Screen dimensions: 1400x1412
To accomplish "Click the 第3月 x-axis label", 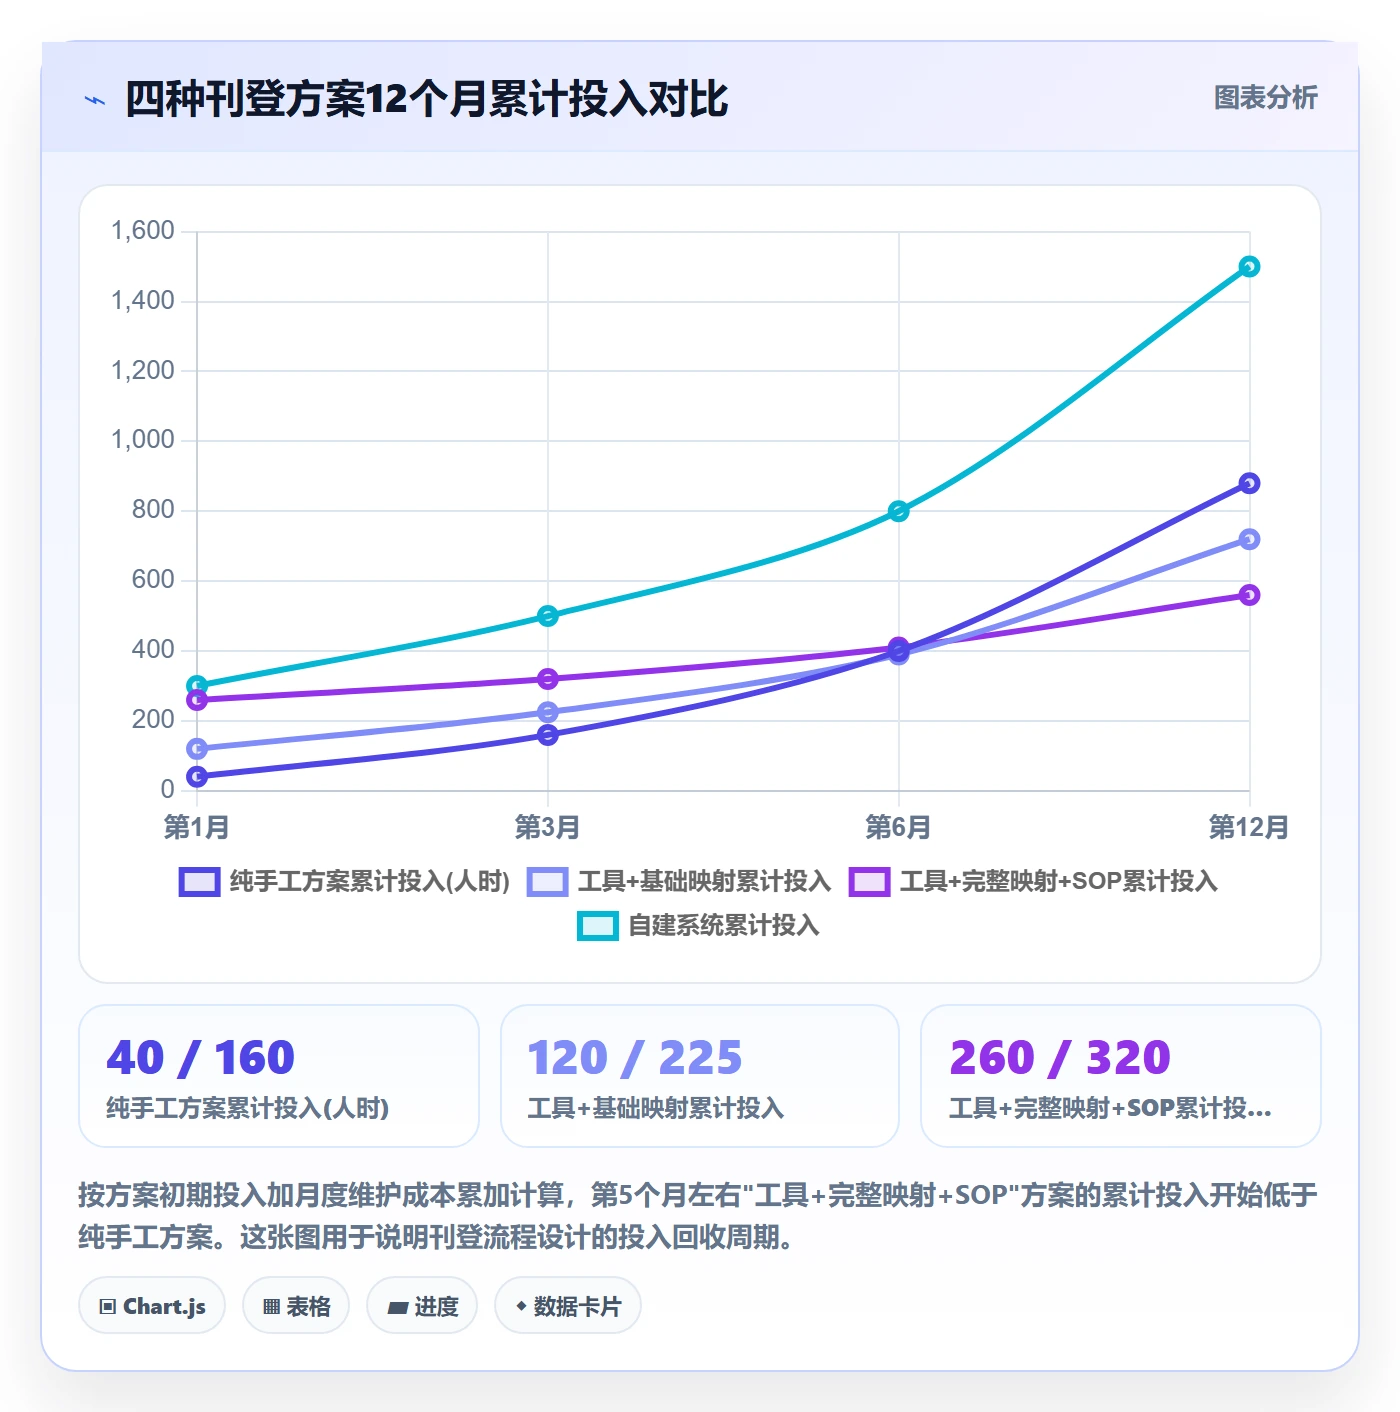I will (x=547, y=827).
